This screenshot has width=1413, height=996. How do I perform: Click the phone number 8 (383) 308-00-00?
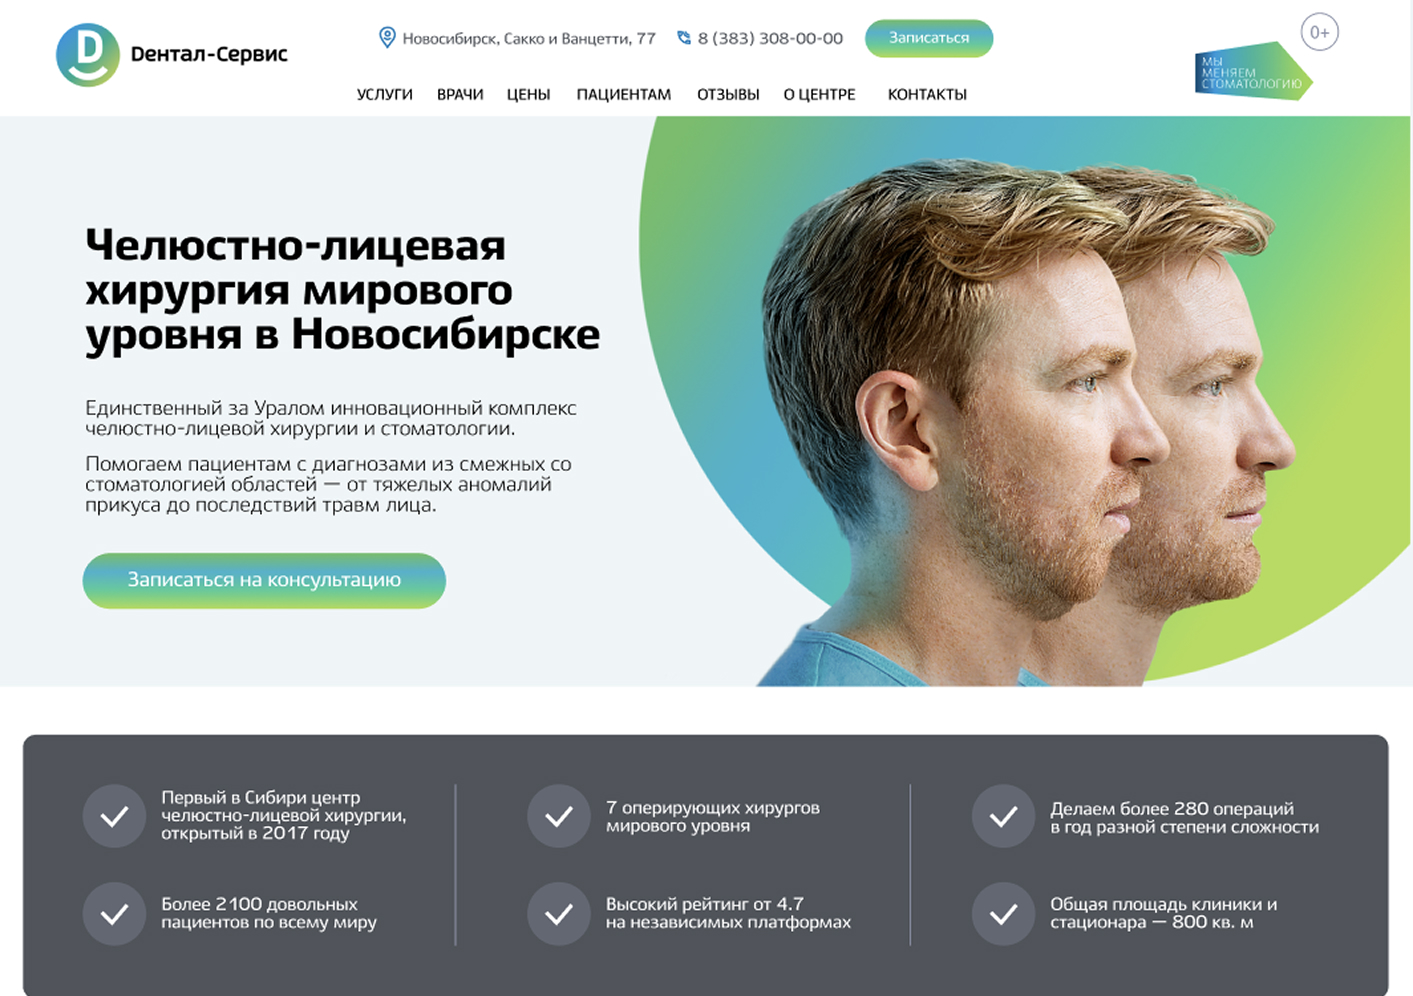coord(770,38)
